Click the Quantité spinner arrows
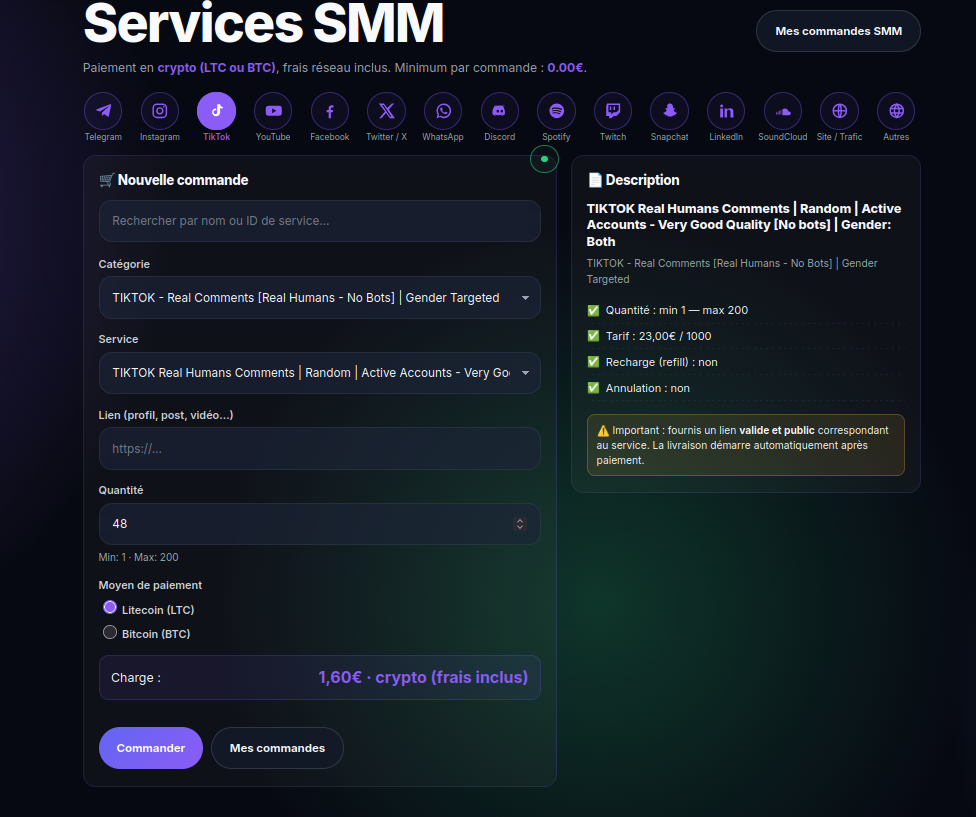This screenshot has height=817, width=976. (520, 524)
